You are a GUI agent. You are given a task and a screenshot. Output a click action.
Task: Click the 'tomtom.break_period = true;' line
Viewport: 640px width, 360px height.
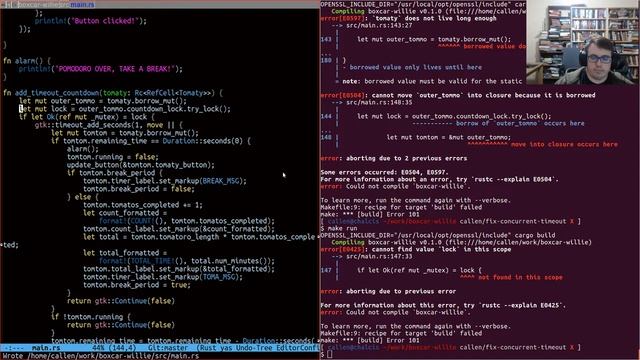pyautogui.click(x=137, y=285)
